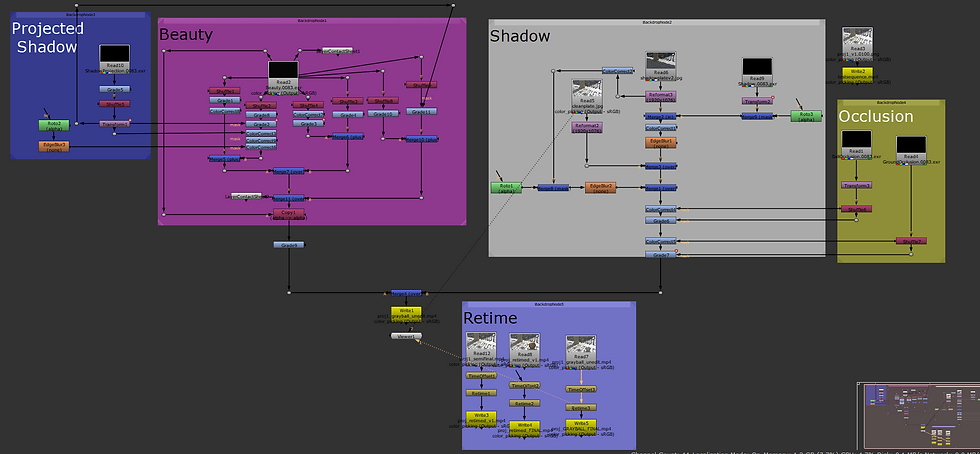Select the Transform1 node
The image size is (980, 454).
coord(114,124)
